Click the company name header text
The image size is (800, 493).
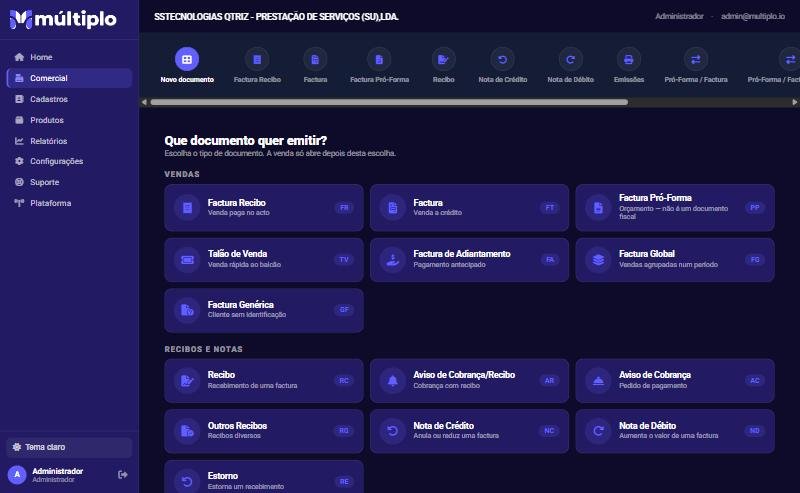276,17
